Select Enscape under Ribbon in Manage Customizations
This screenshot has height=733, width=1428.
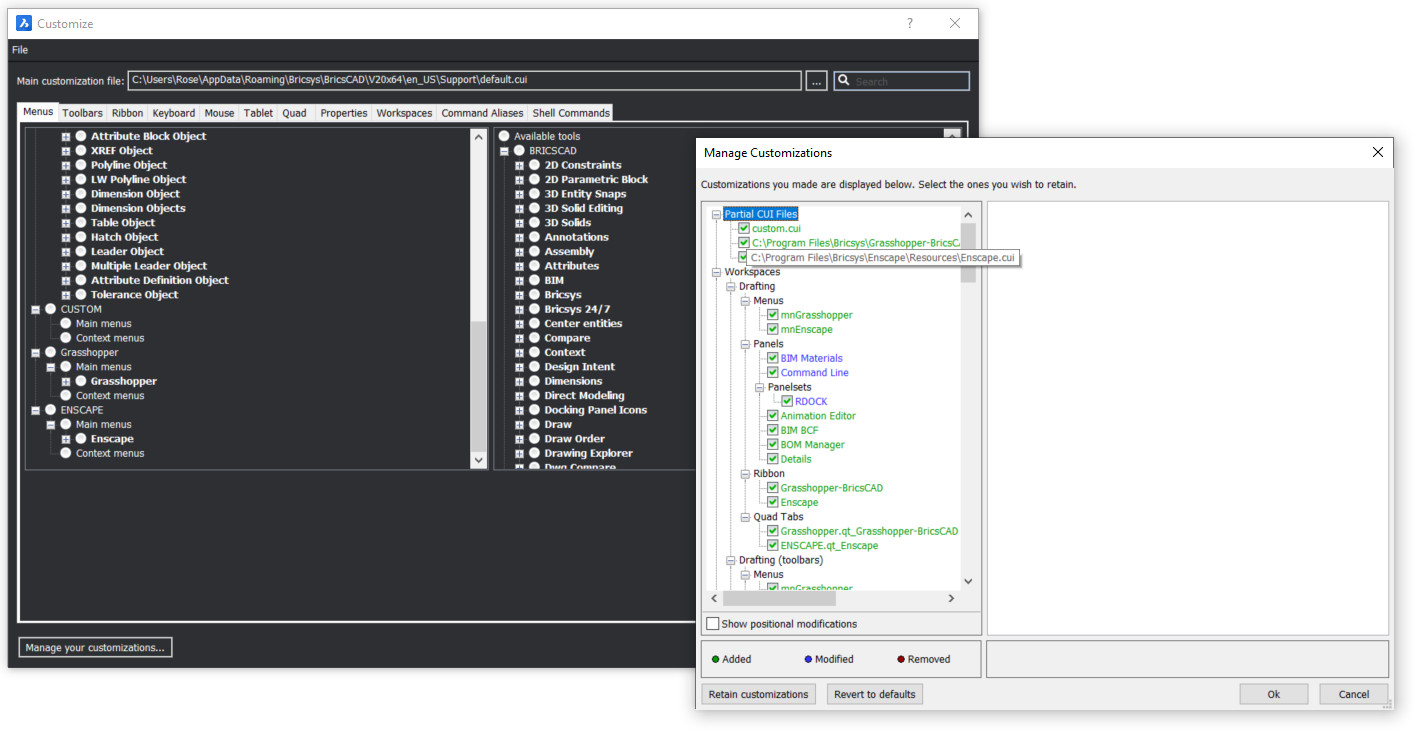[799, 503]
